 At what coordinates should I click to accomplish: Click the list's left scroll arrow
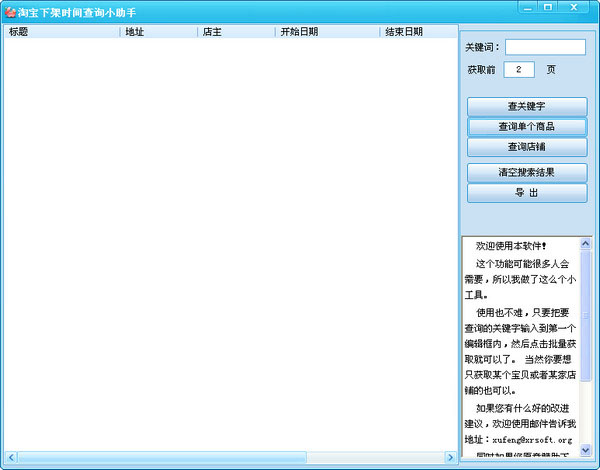click(x=11, y=457)
